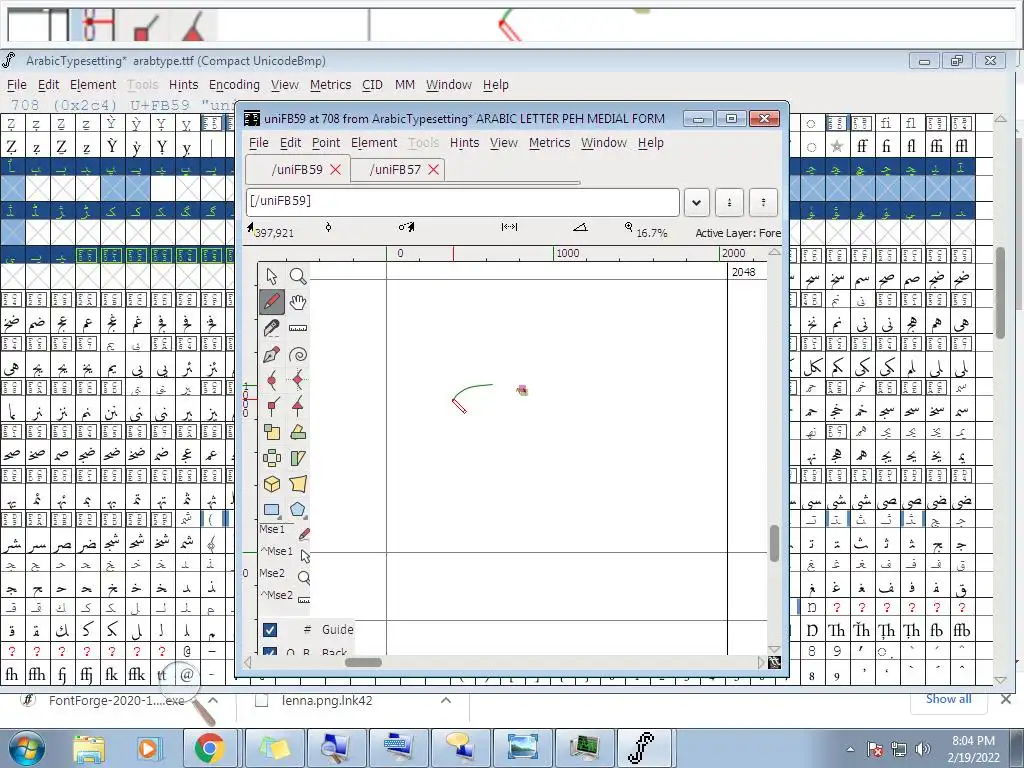
Task: Select the 3D Rotate cube tool
Action: point(272,484)
